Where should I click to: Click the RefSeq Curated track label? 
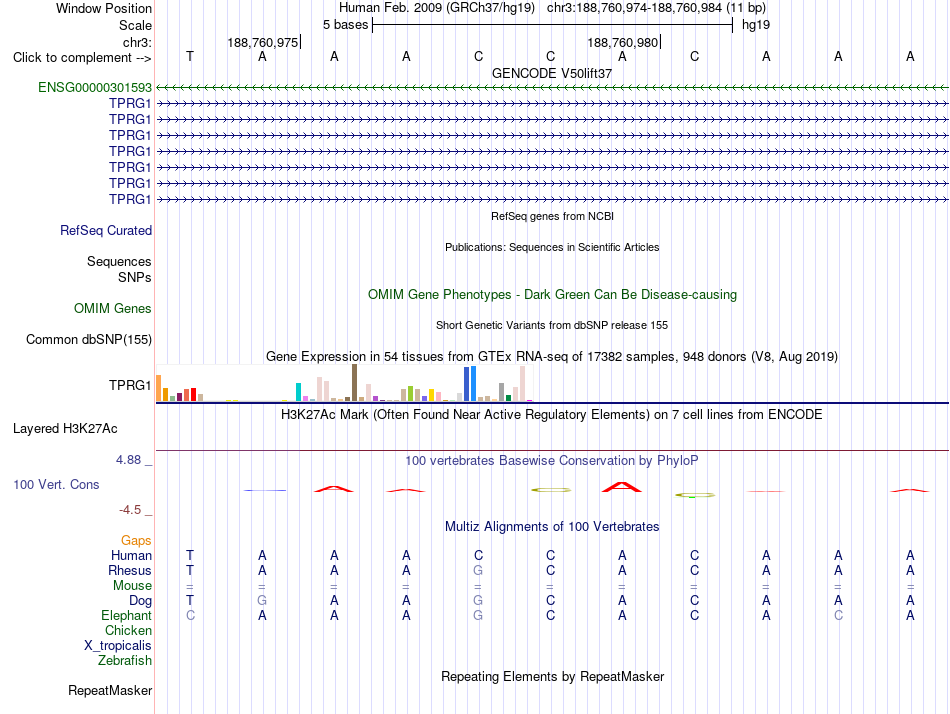coord(106,230)
